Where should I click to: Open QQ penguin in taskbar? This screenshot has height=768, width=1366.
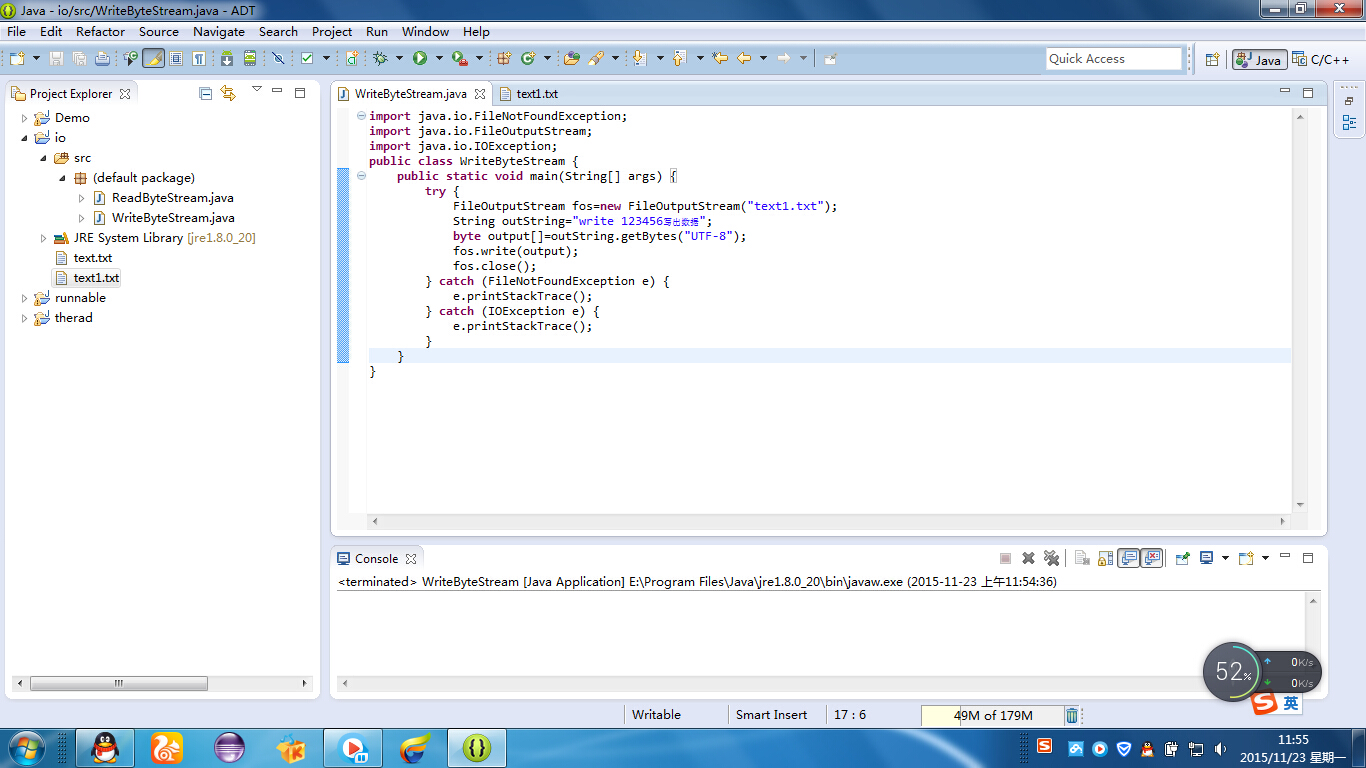click(x=105, y=747)
